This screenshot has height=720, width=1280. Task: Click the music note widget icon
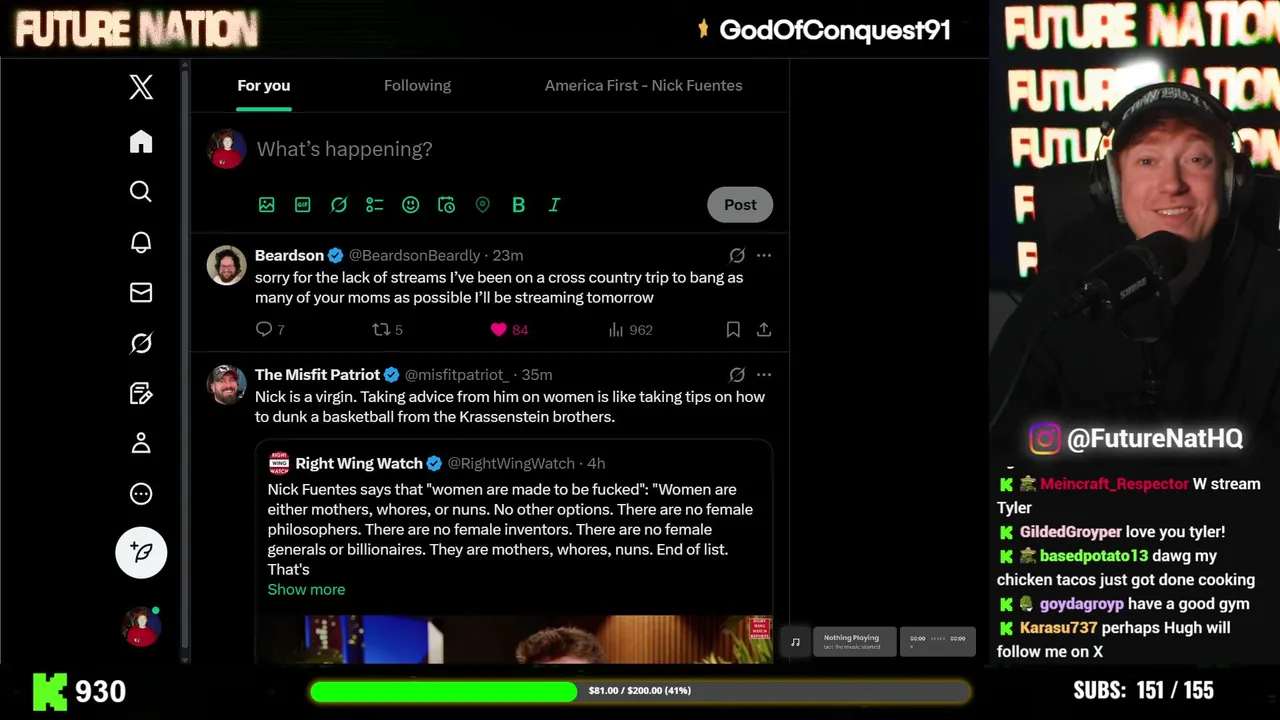pyautogui.click(x=795, y=642)
